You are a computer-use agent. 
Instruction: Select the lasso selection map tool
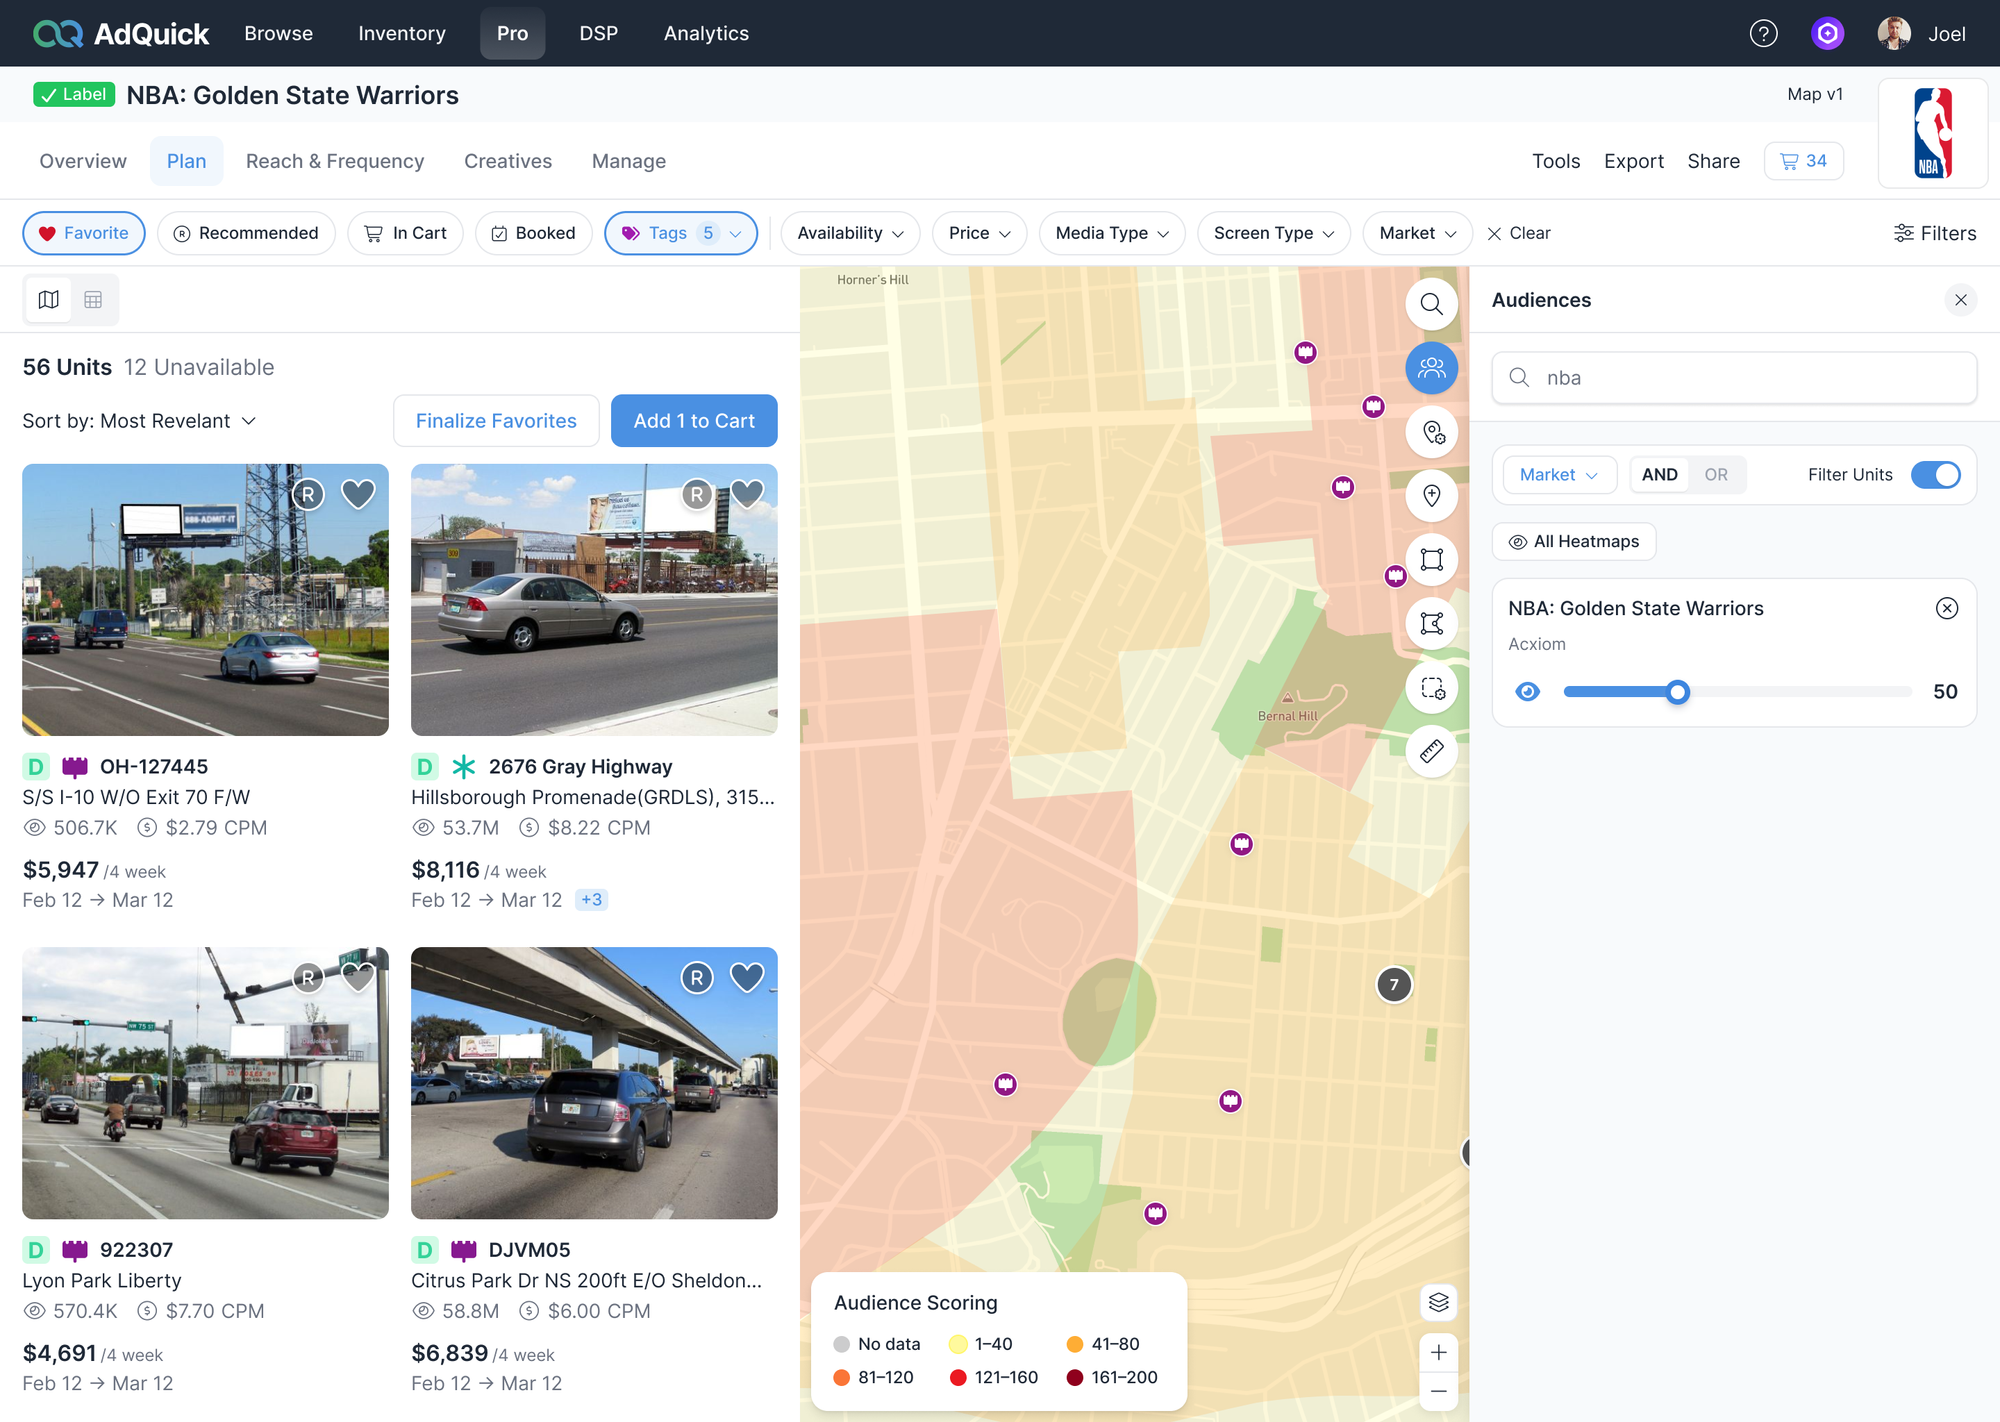point(1431,688)
